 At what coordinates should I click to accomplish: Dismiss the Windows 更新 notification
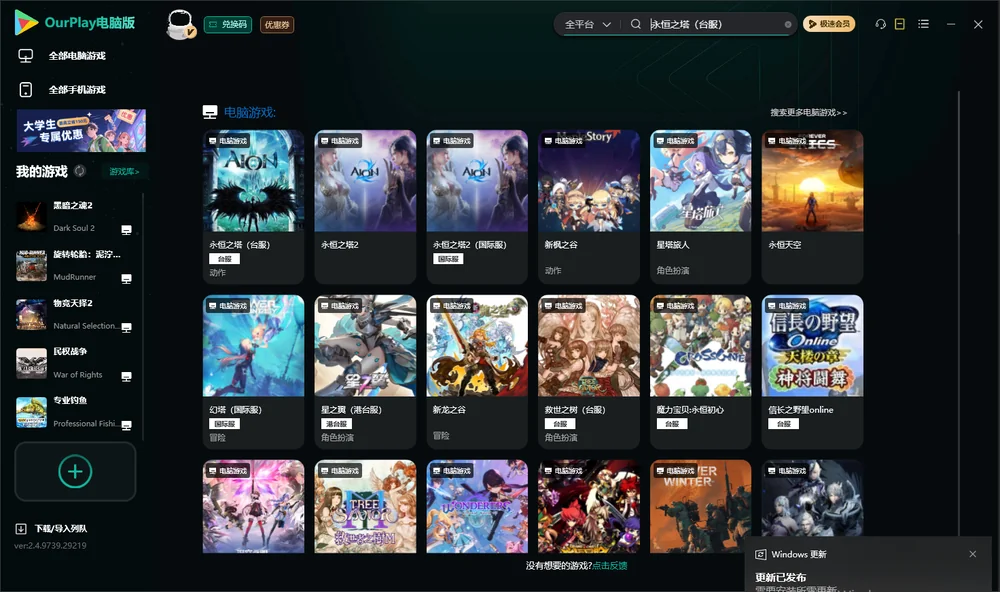coord(973,554)
